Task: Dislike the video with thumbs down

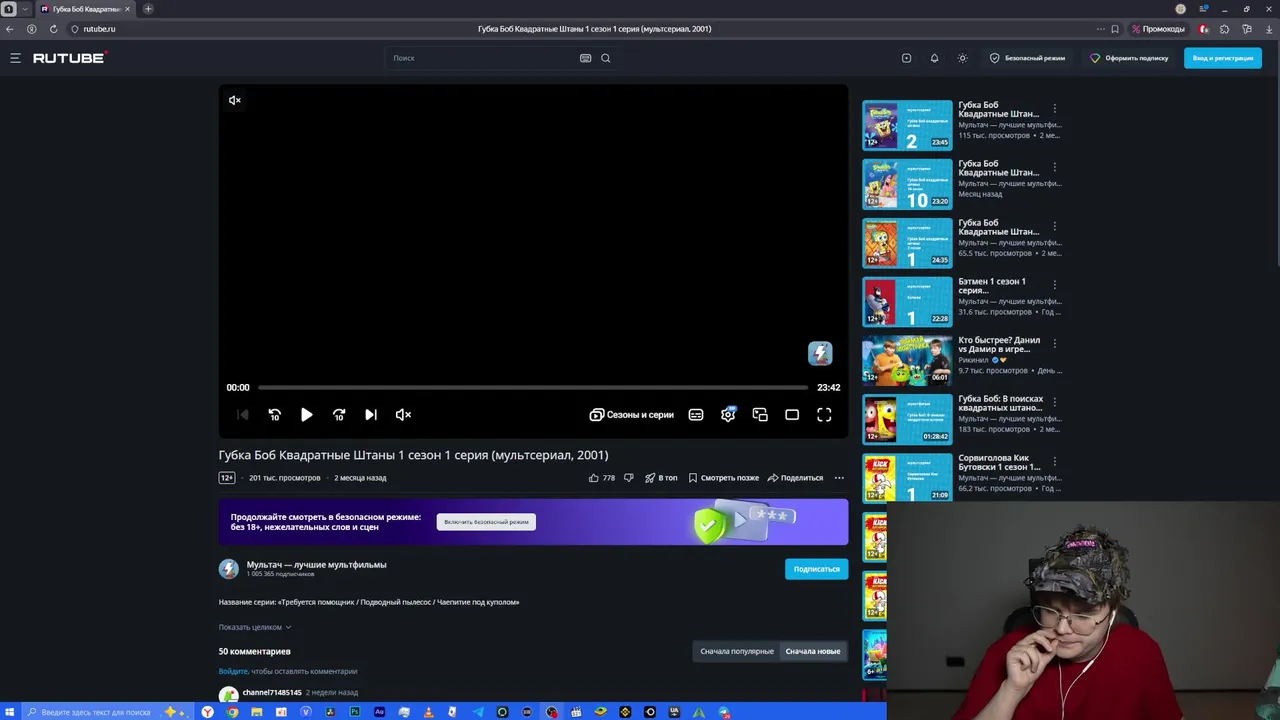Action: pyautogui.click(x=628, y=478)
